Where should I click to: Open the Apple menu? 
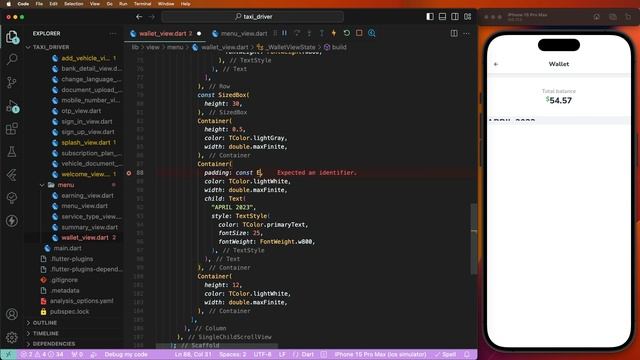tap(8, 4)
